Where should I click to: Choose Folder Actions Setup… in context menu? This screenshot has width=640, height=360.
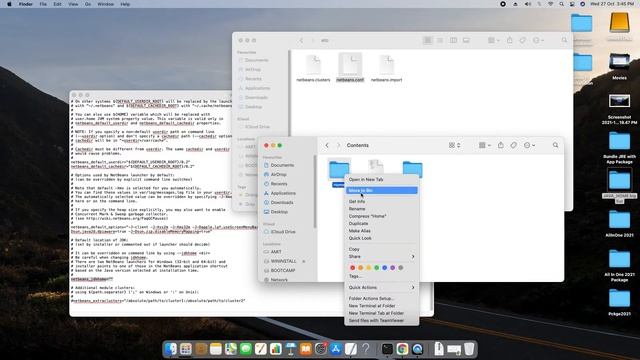coord(382,298)
